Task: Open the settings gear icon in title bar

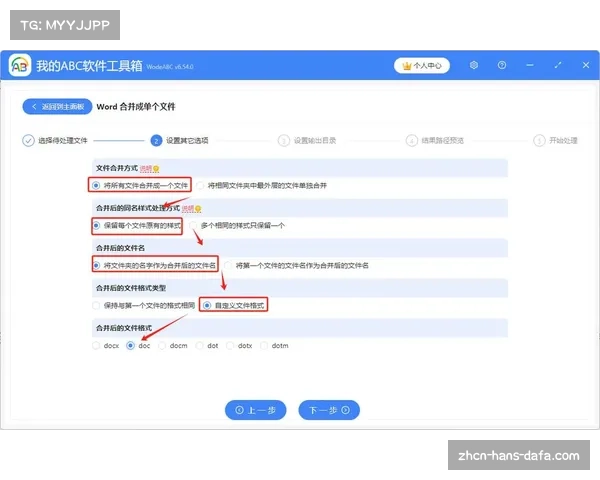Action: click(474, 65)
